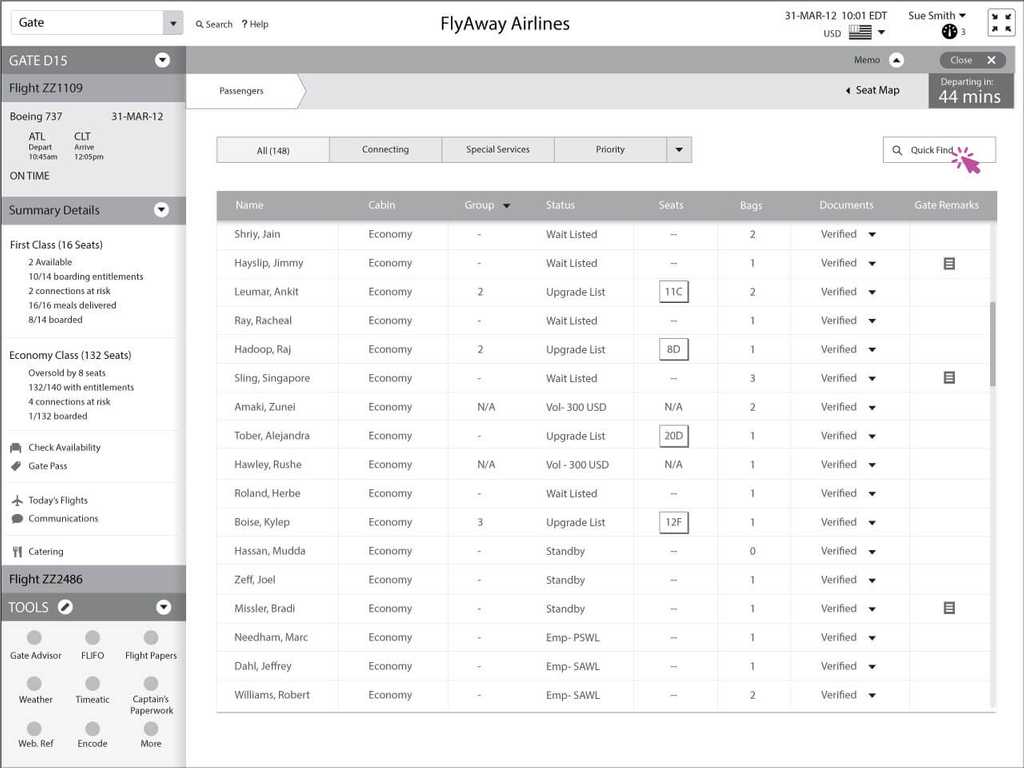Open Flight Papers tool

point(151,641)
